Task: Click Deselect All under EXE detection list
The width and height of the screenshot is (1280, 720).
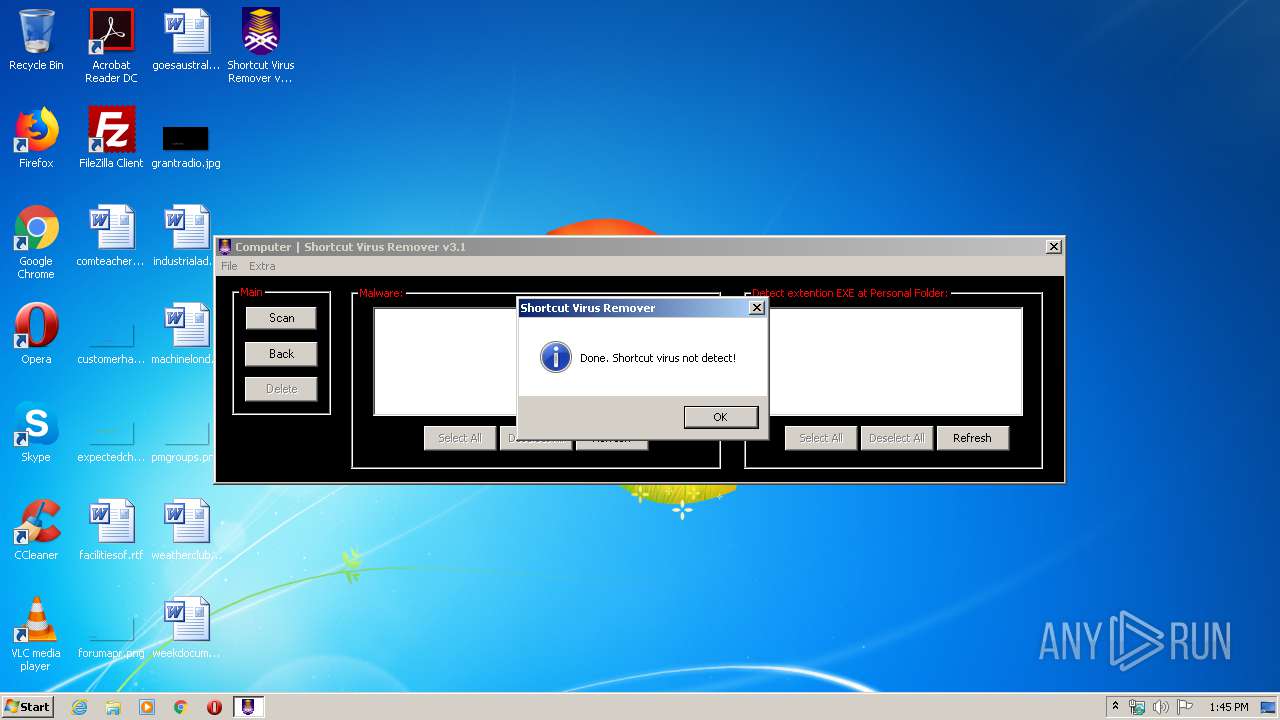Action: [x=897, y=438]
